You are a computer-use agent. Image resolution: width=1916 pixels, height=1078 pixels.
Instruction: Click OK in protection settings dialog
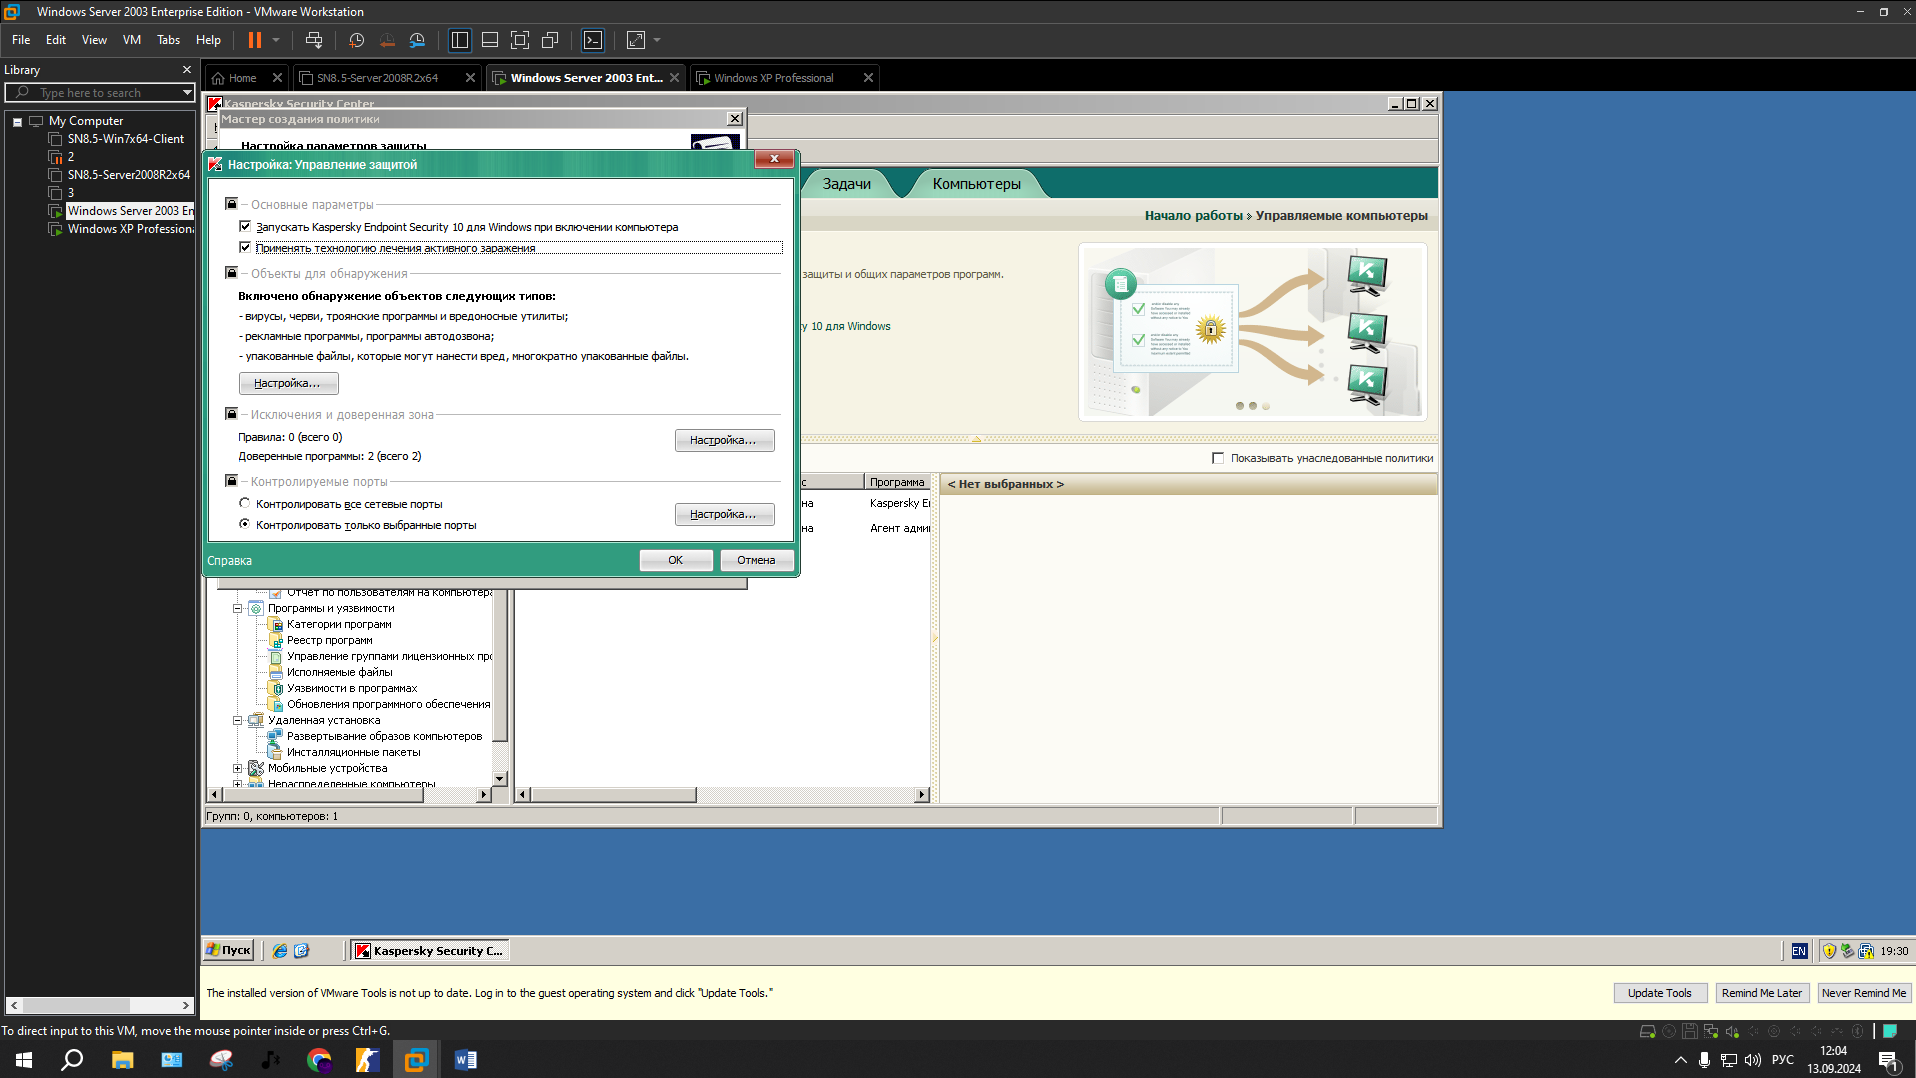[676, 560]
